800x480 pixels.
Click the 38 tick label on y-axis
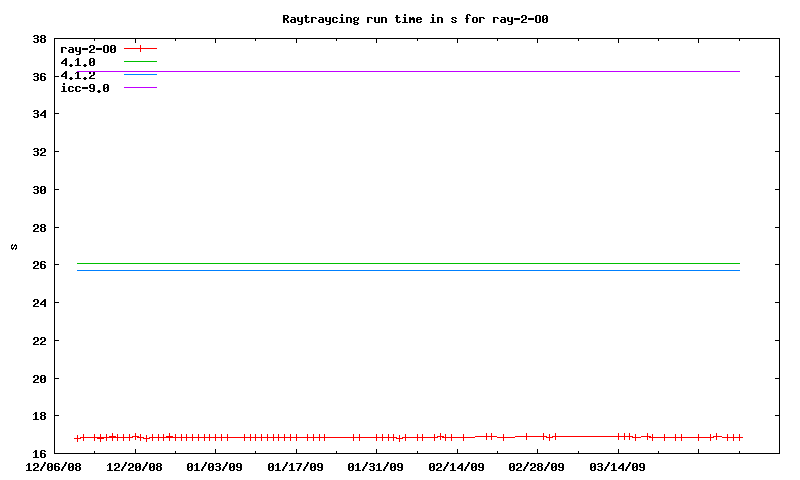pyautogui.click(x=39, y=39)
